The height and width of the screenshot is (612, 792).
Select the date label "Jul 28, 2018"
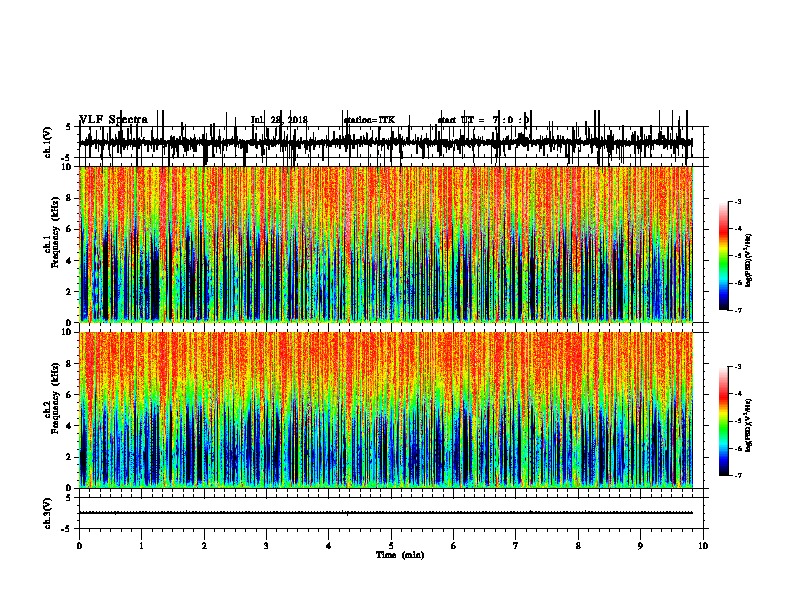click(279, 120)
